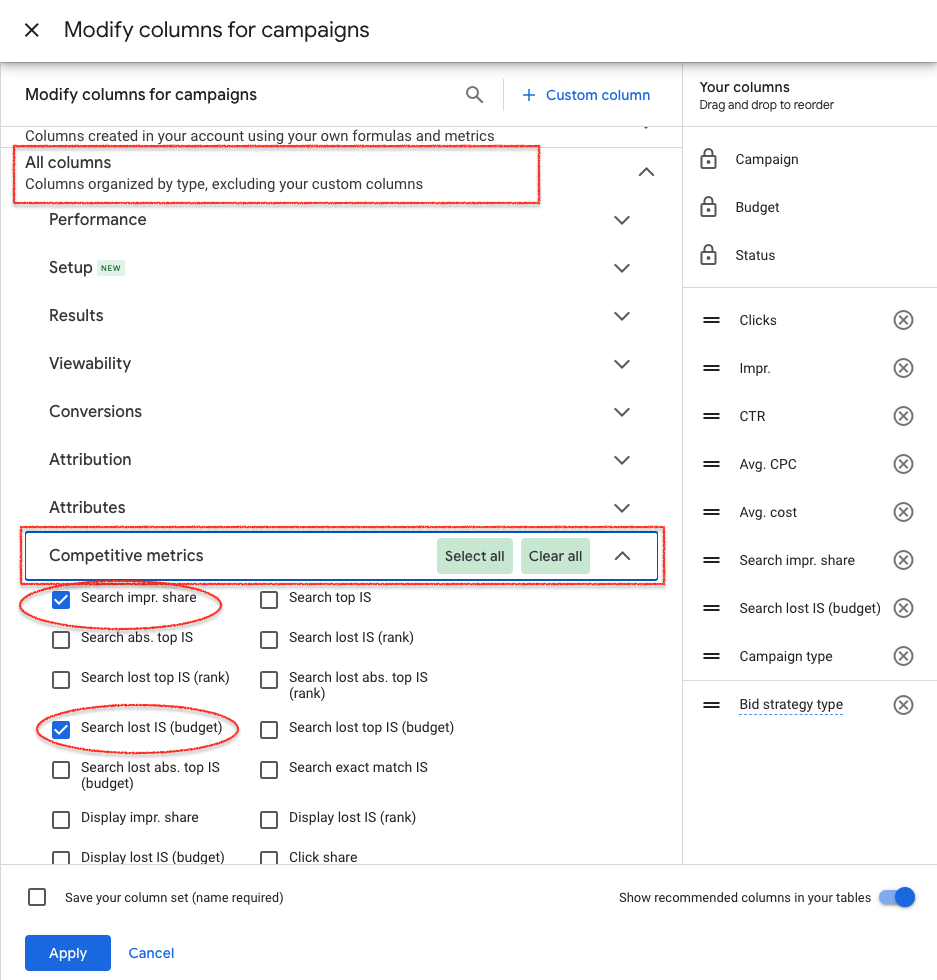Check Search lost abs. top IS (rank) checkbox

(x=269, y=680)
